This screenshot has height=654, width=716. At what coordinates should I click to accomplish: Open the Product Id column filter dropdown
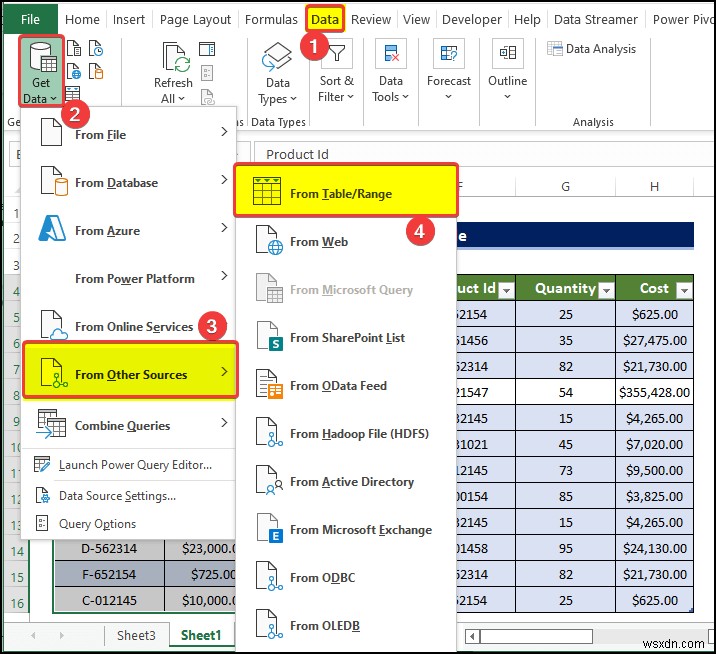[506, 290]
